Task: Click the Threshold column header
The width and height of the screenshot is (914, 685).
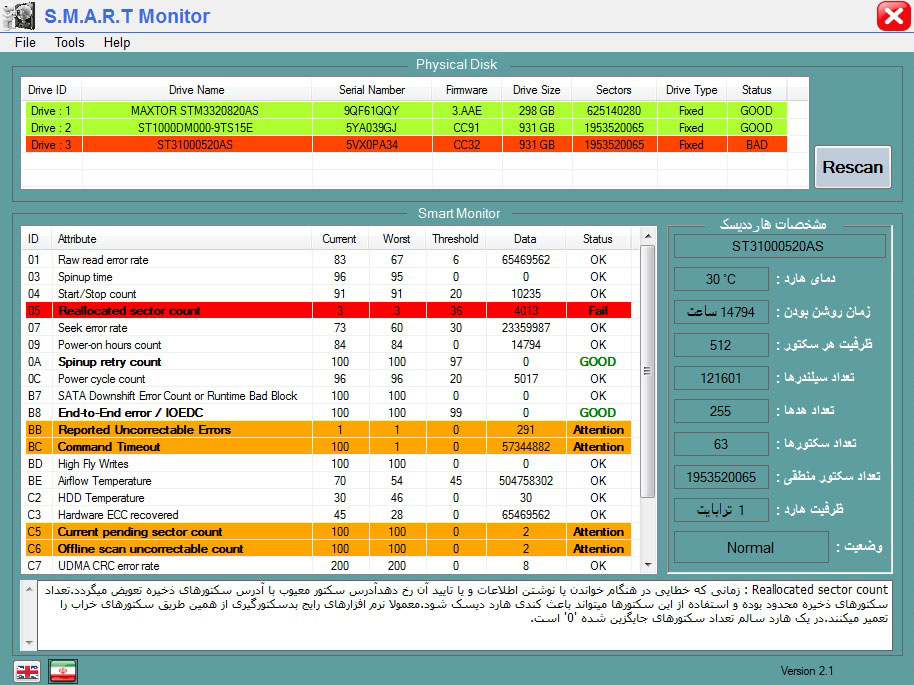Action: pos(455,239)
